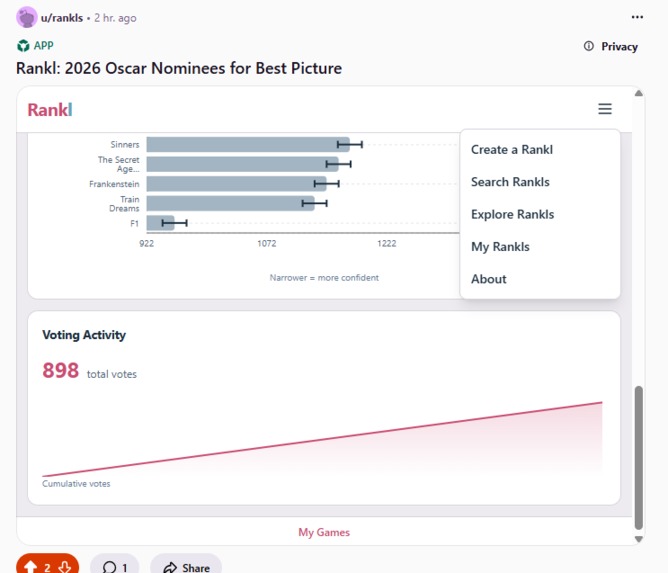Click the u/rankls avatar image
Viewport: 668px width, 573px height.
26,17
